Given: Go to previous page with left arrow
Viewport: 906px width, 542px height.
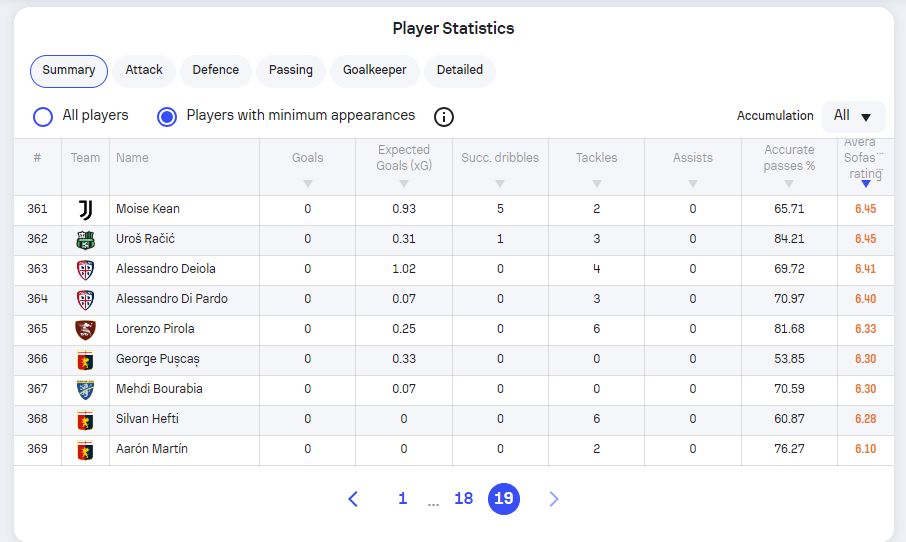Looking at the screenshot, I should coord(353,499).
